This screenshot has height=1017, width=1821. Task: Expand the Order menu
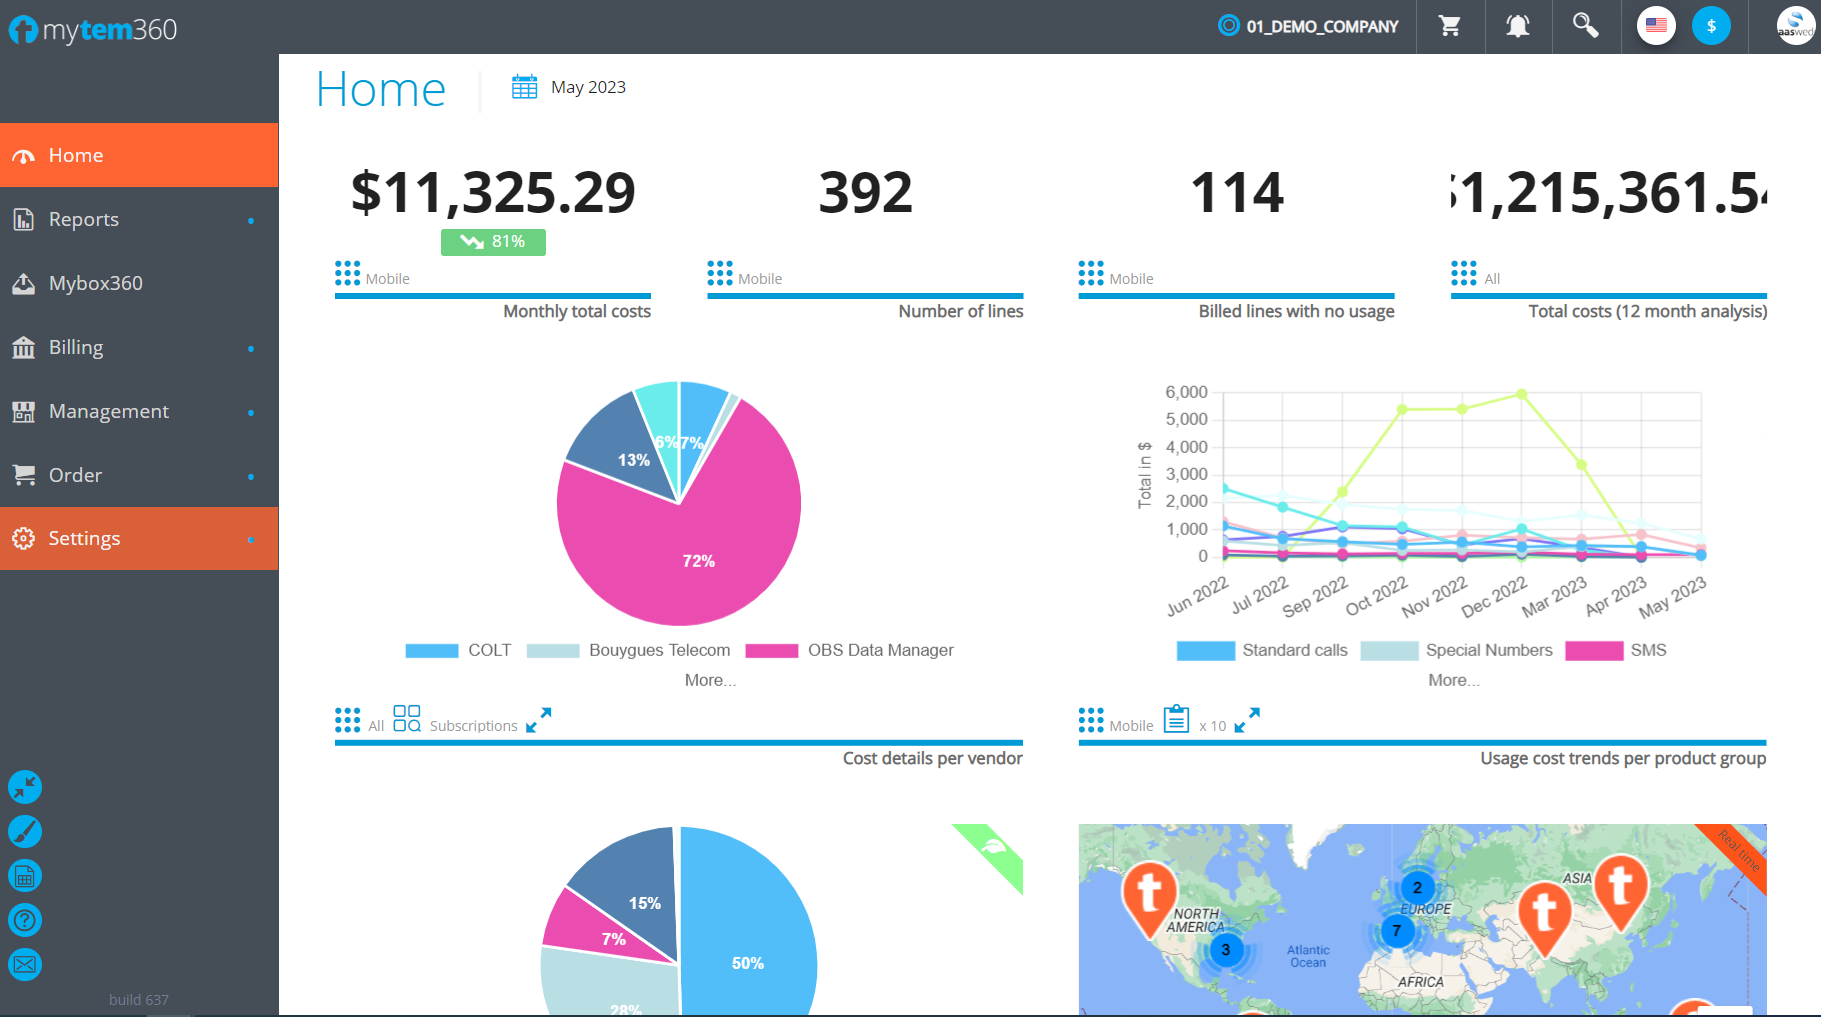[x=139, y=475]
